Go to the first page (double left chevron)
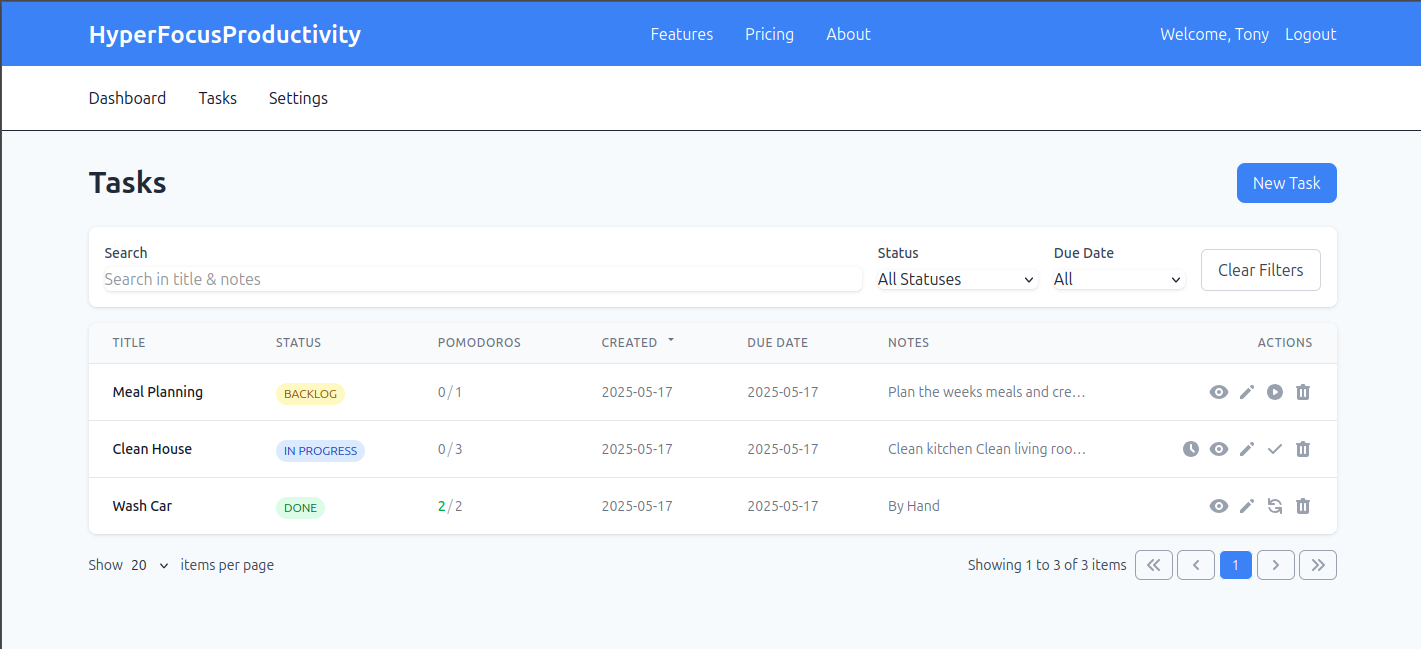 pos(1153,565)
